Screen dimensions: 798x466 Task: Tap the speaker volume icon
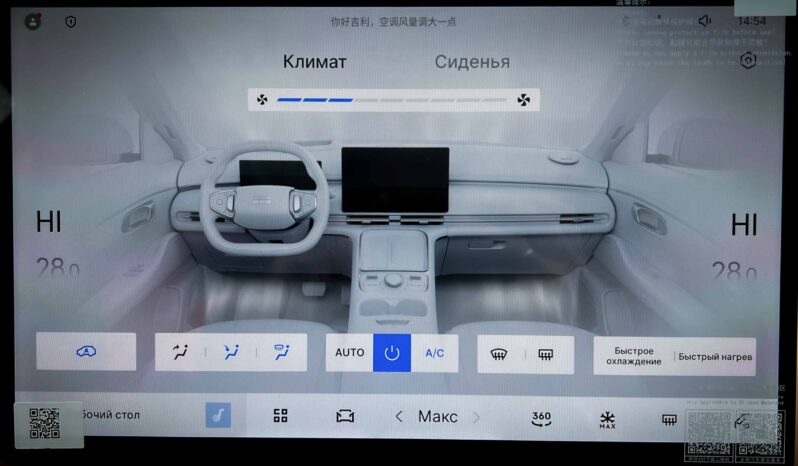tap(705, 21)
